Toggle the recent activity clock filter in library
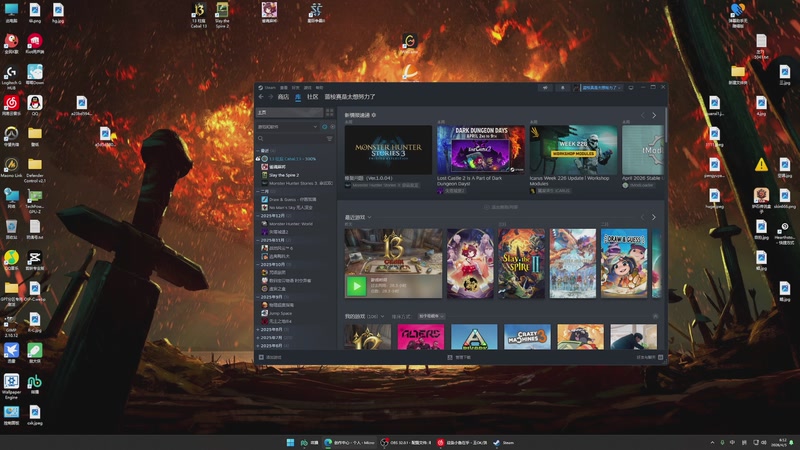Viewport: 800px width, 450px height. click(324, 127)
